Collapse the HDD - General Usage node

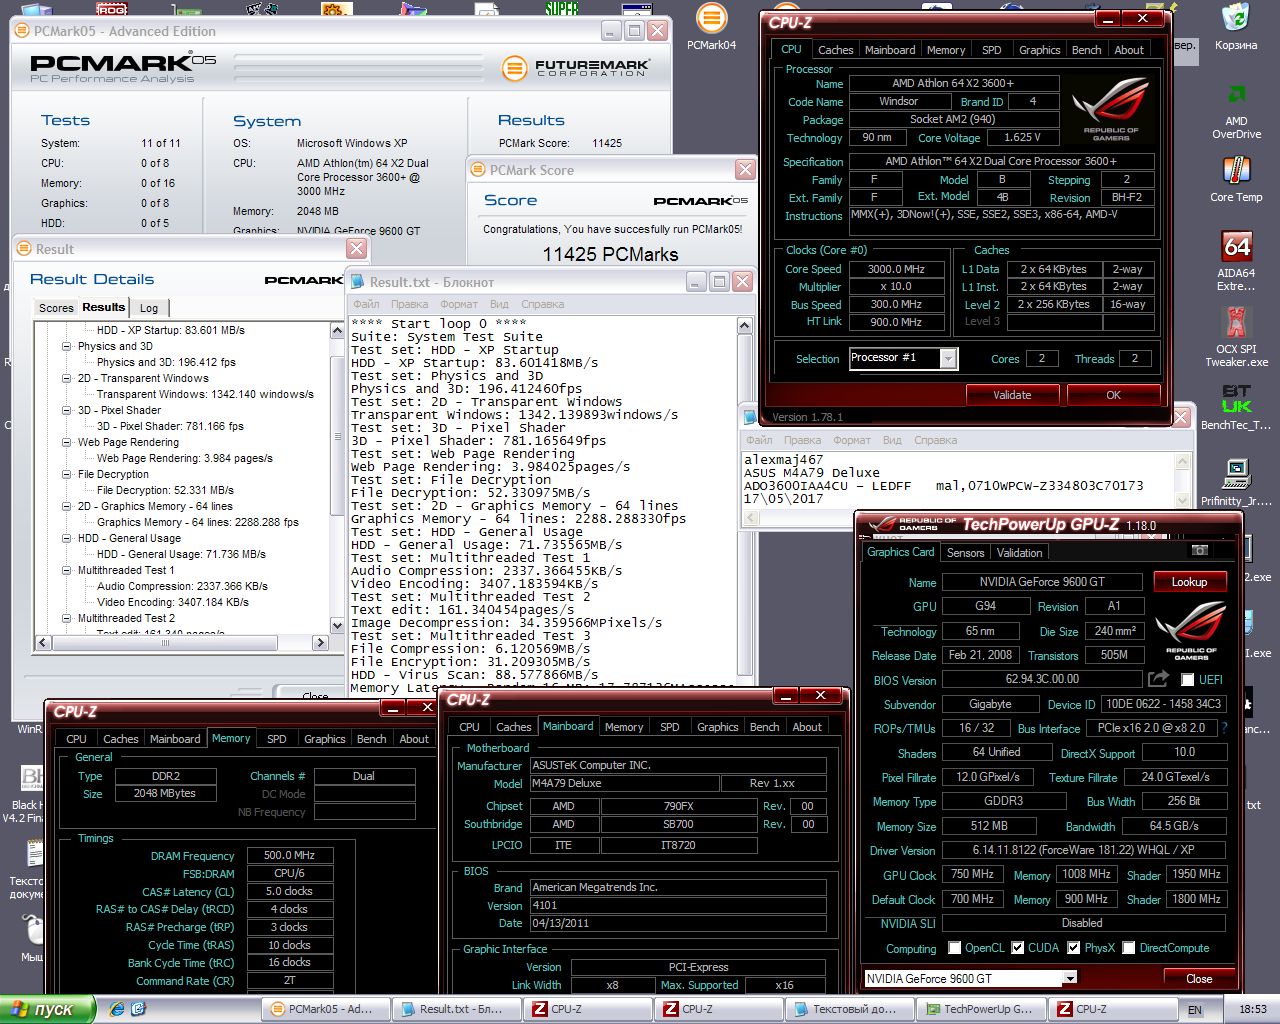[67, 538]
